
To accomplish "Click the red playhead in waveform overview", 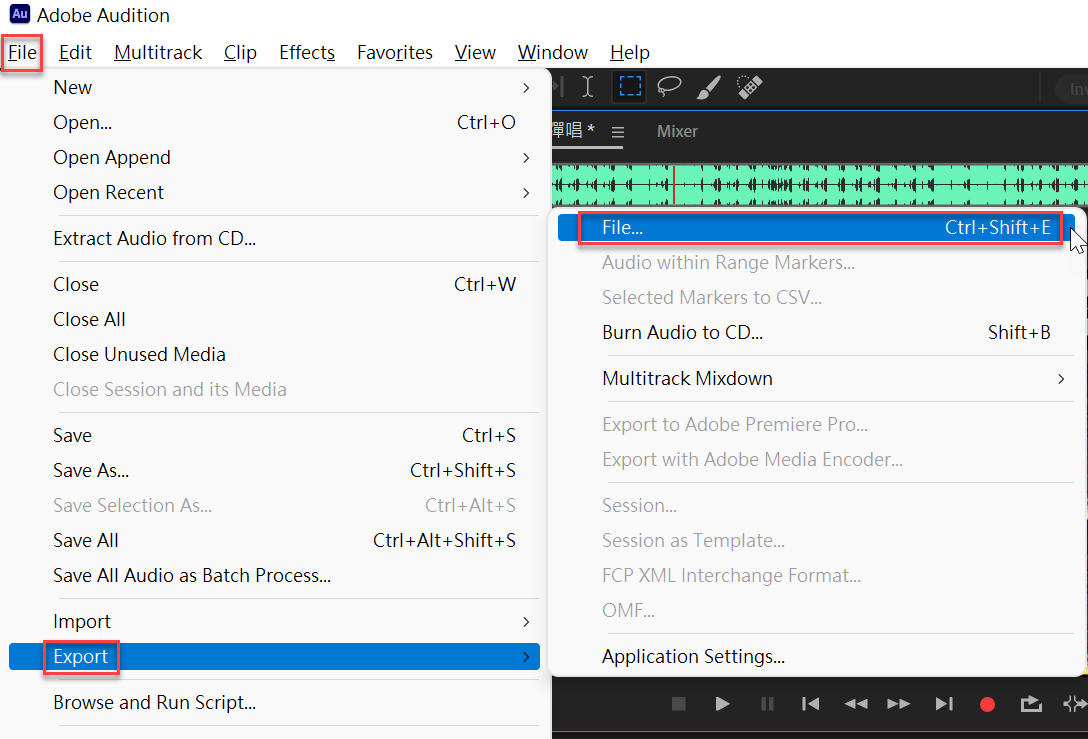I will (674, 185).
